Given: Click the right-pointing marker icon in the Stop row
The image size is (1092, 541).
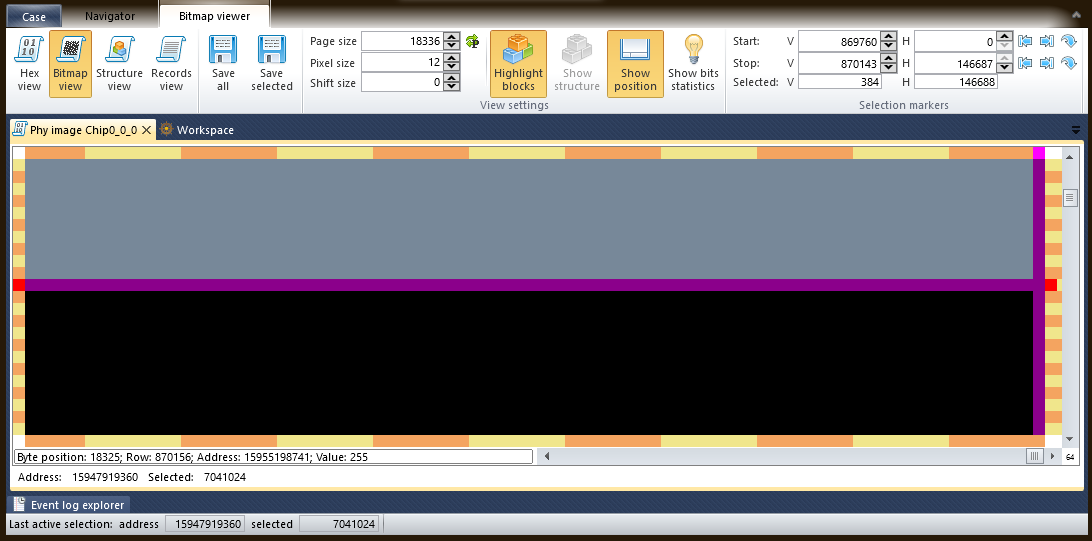Looking at the screenshot, I should point(1046,63).
